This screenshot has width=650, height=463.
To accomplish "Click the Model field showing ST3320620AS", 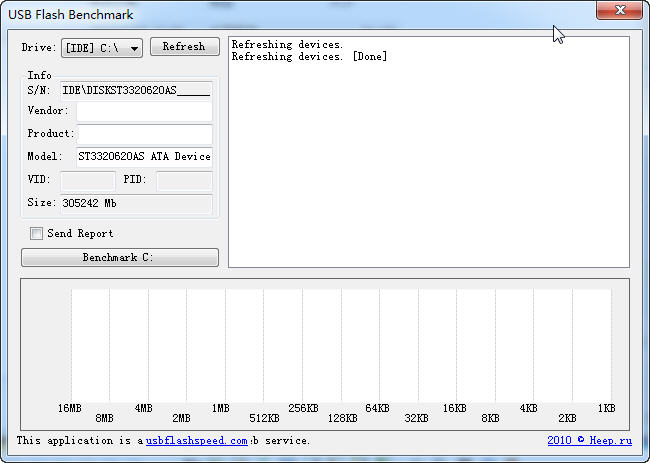I will pos(144,156).
